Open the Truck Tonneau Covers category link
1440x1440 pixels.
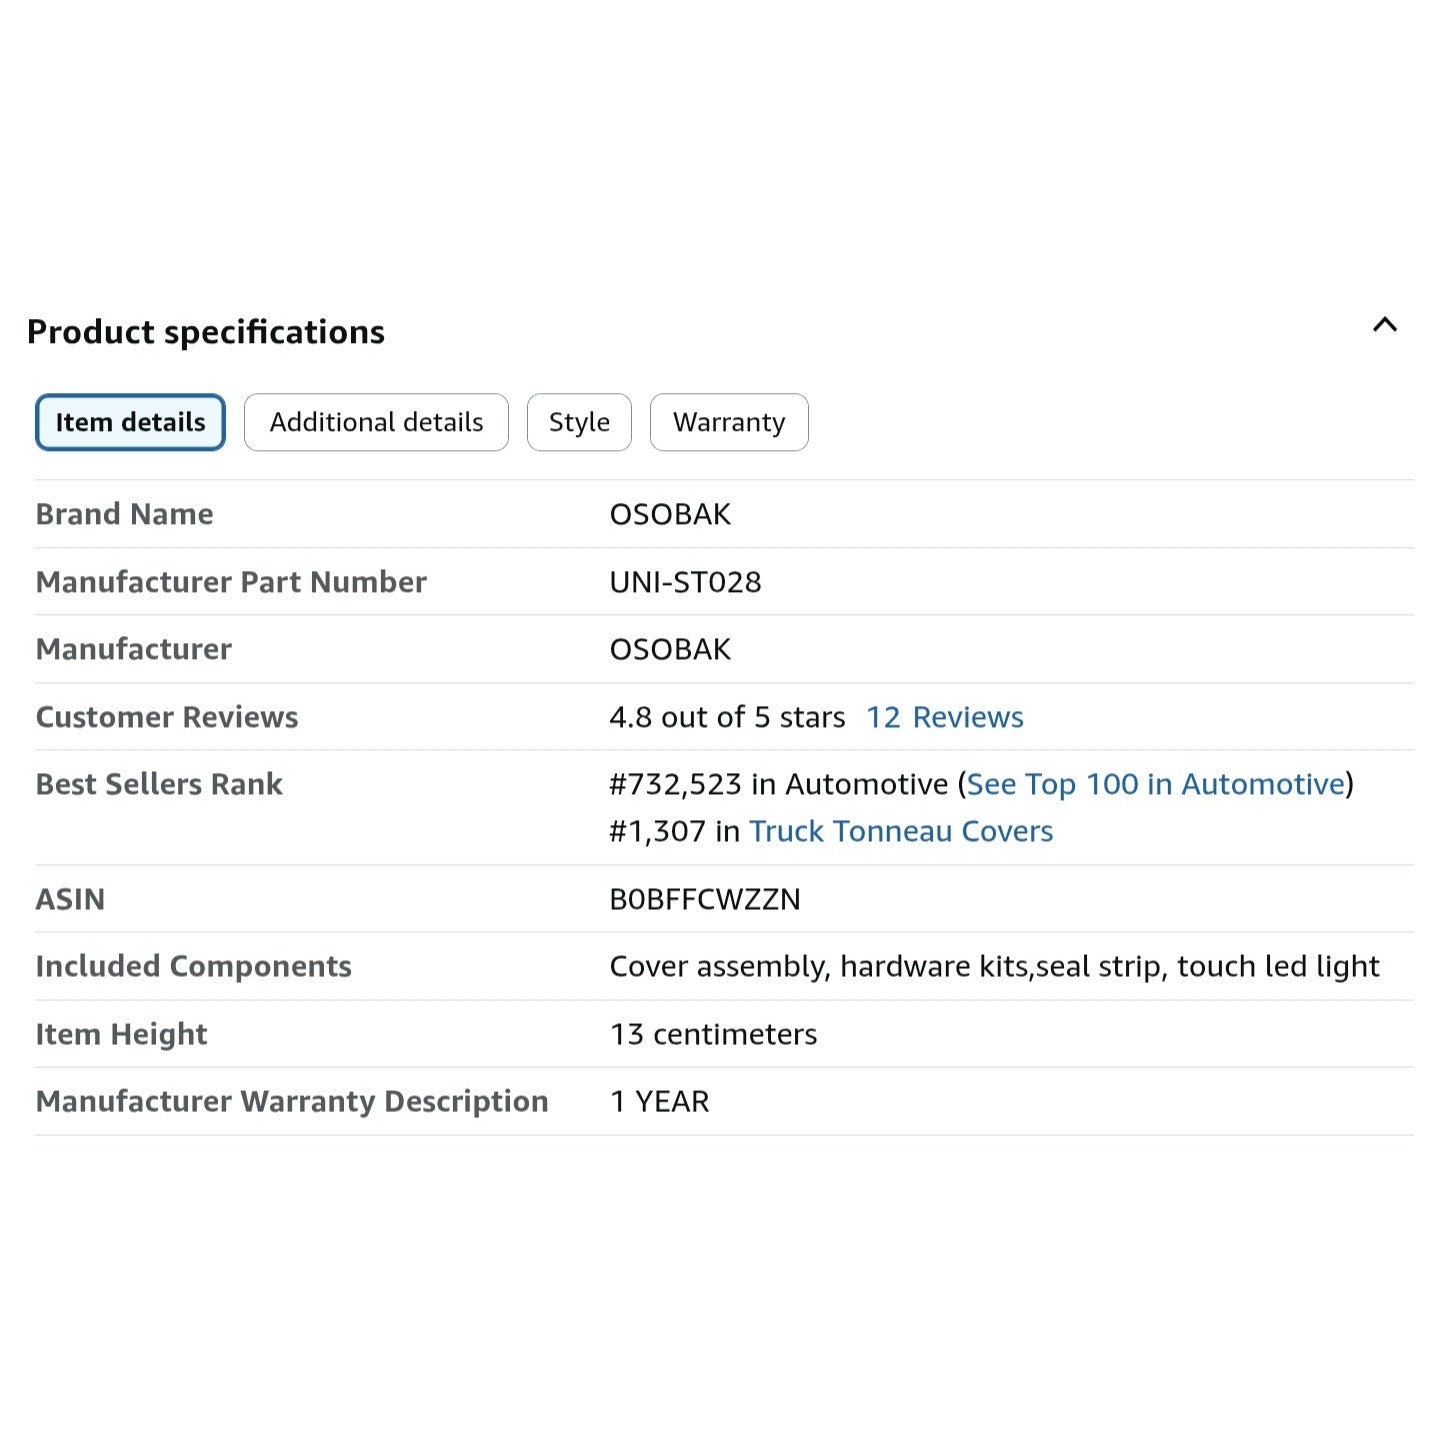pos(900,831)
